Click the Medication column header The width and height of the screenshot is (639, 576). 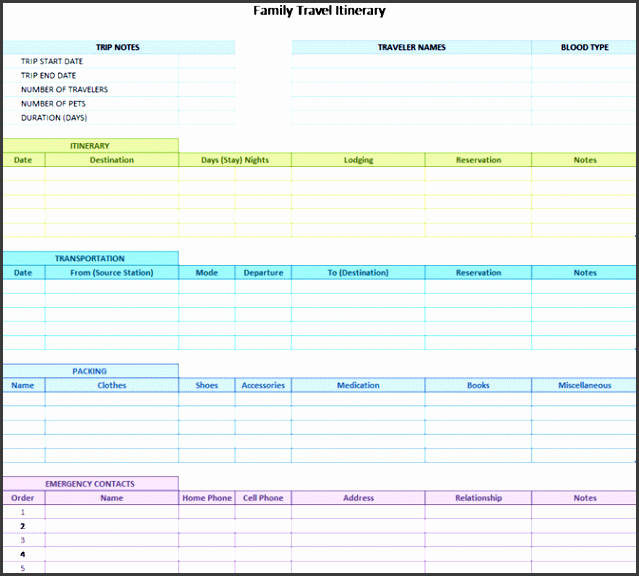click(358, 385)
